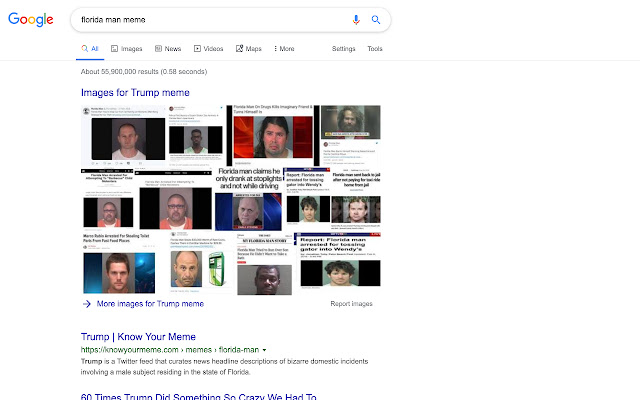
Task: Select the All tab
Action: coord(90,49)
